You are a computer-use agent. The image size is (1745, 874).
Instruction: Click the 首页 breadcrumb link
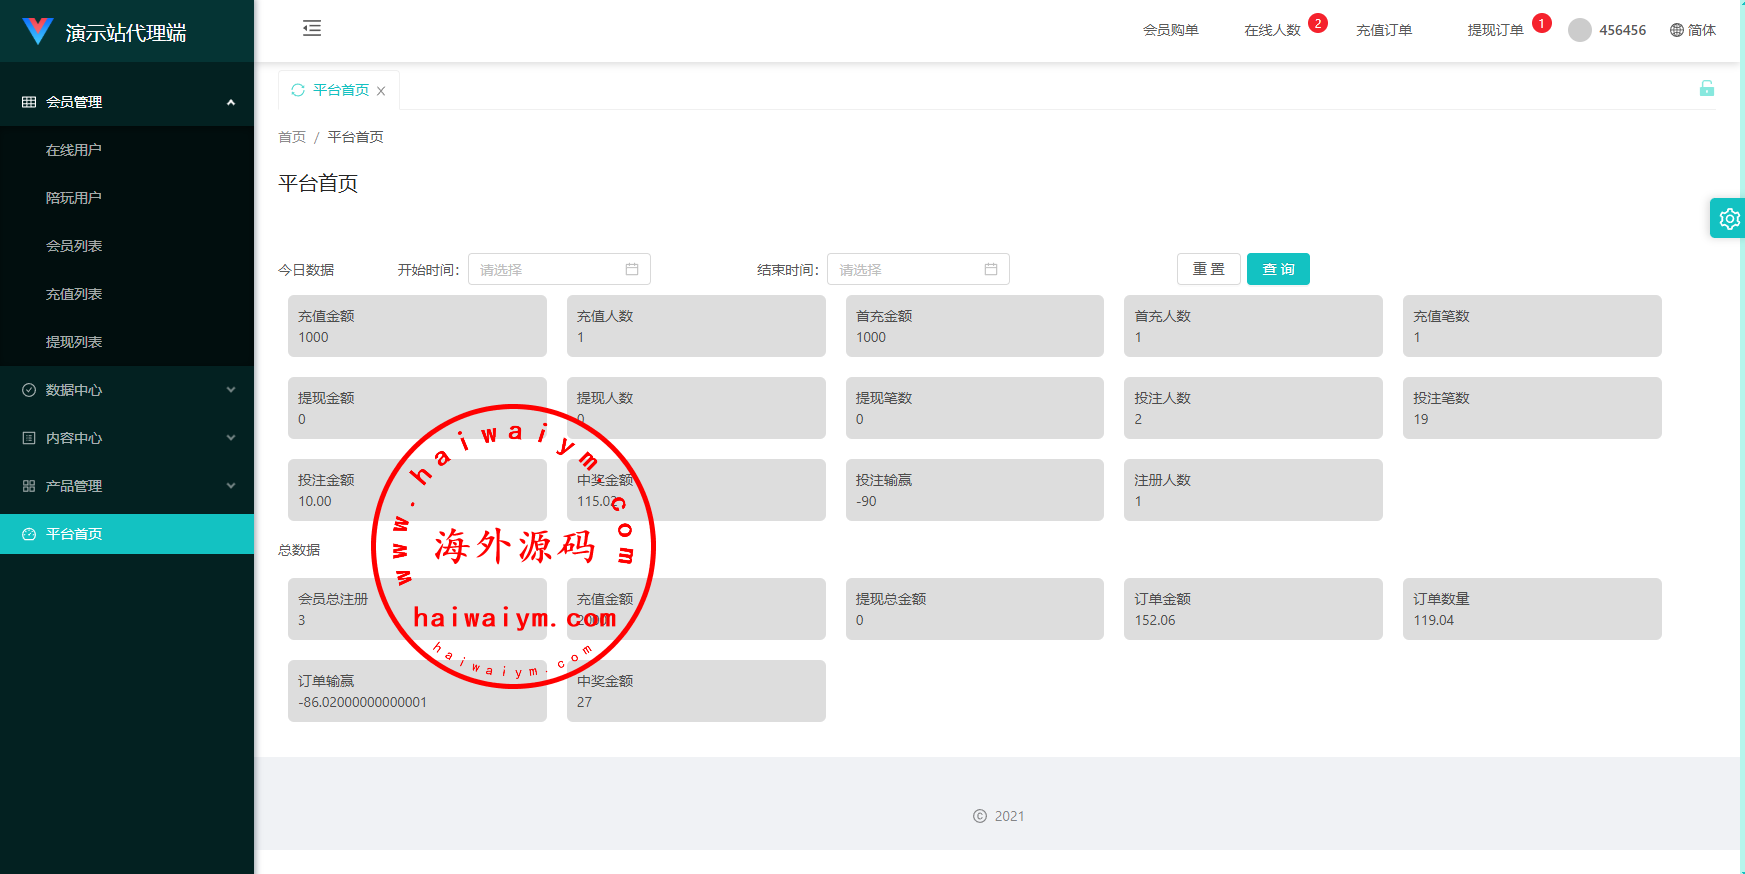tap(292, 137)
